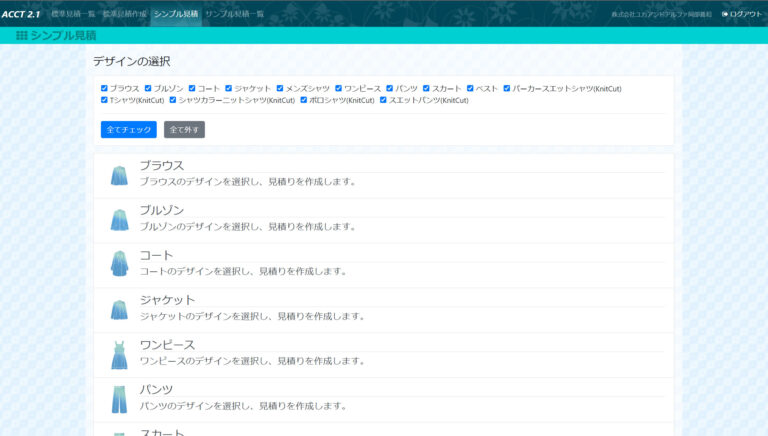Viewport: 768px width, 436px height.
Task: Click the grid icon beside シンプル見積 title
Action: pyautogui.click(x=22, y=35)
